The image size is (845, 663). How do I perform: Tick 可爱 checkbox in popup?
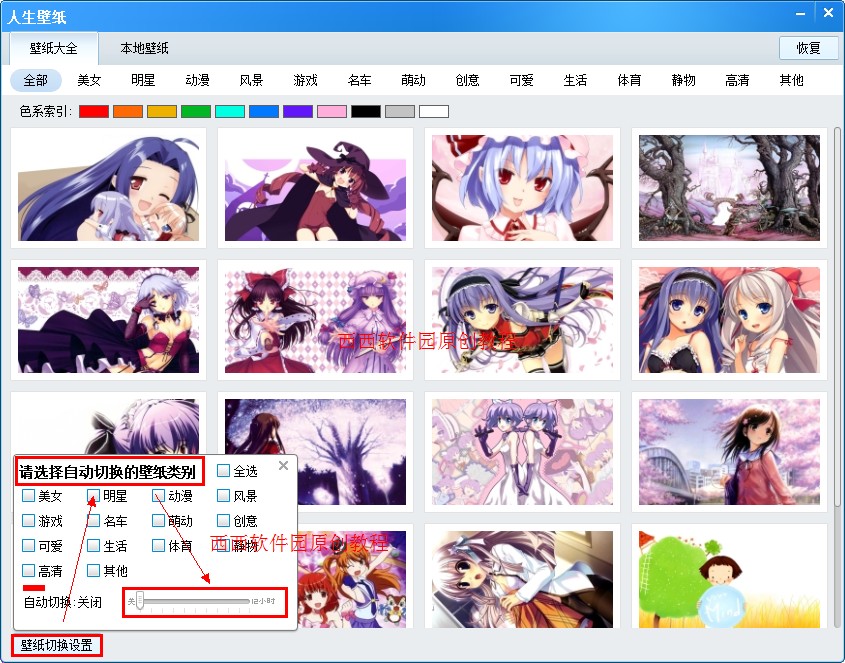(29, 545)
